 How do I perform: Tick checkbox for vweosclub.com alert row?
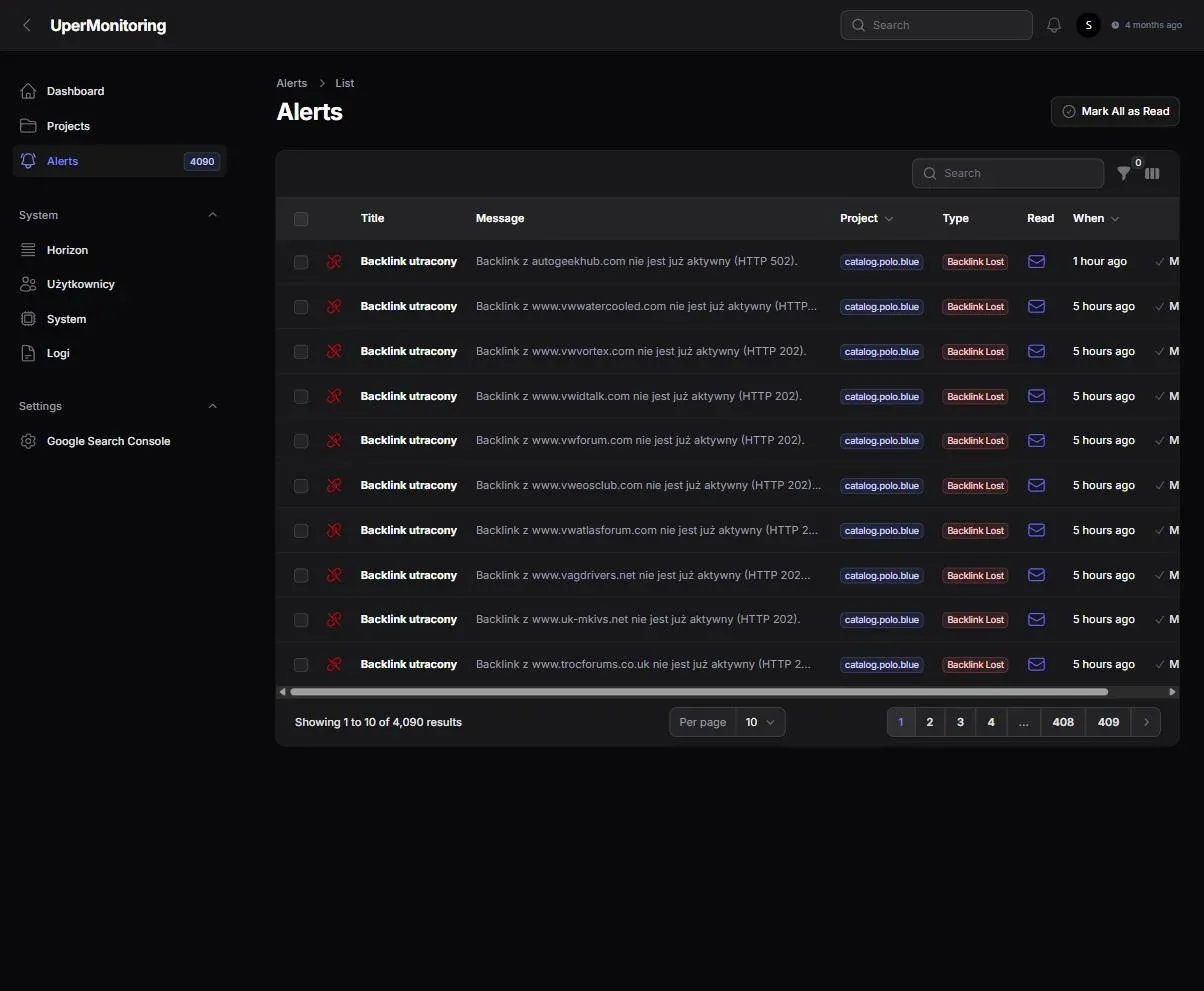[x=301, y=486]
